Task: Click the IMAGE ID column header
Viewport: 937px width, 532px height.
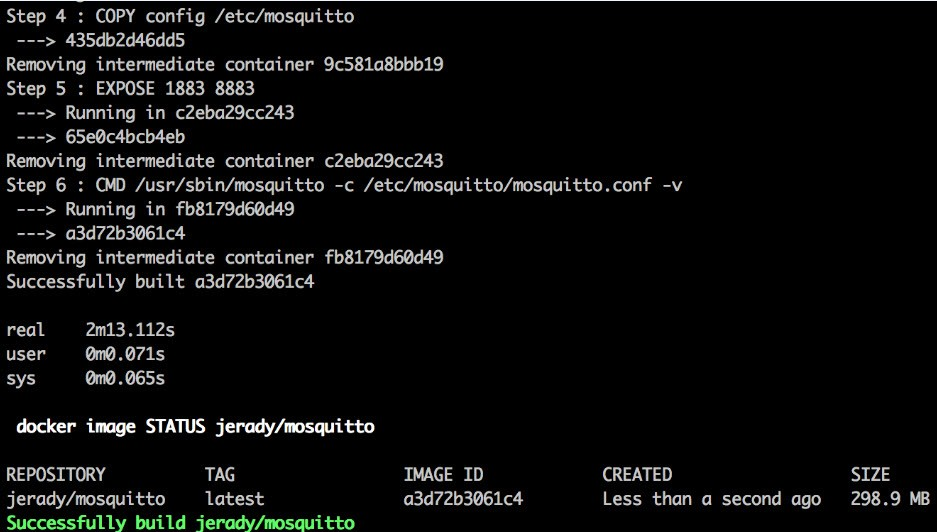Action: coord(442,475)
